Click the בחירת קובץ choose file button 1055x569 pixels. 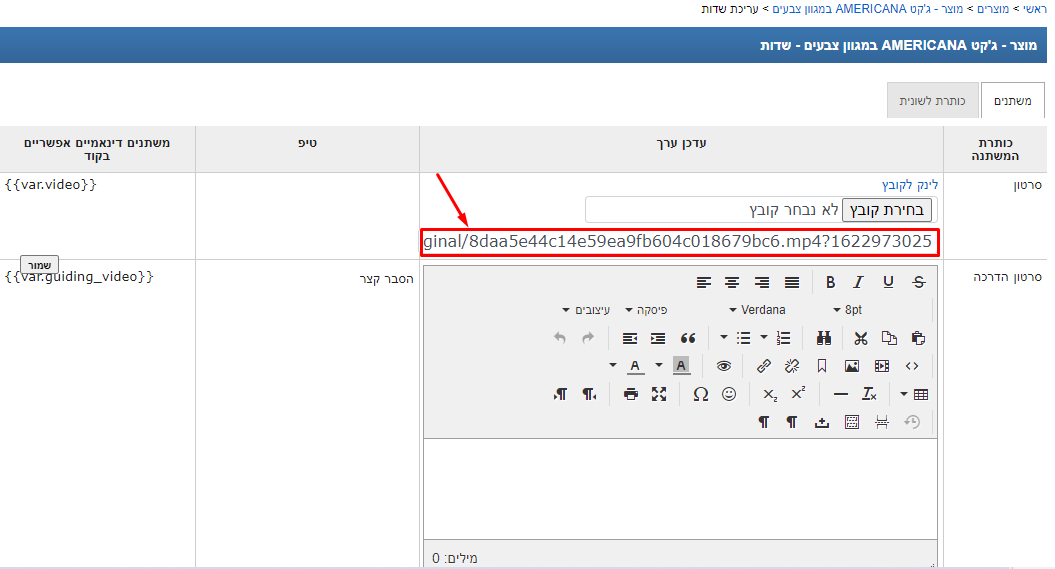tap(887, 210)
